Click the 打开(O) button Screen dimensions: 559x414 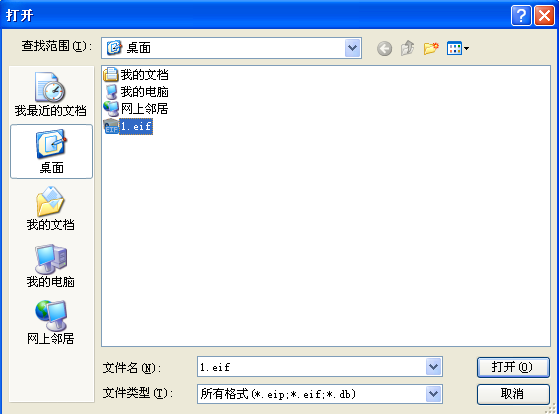pyautogui.click(x=513, y=367)
